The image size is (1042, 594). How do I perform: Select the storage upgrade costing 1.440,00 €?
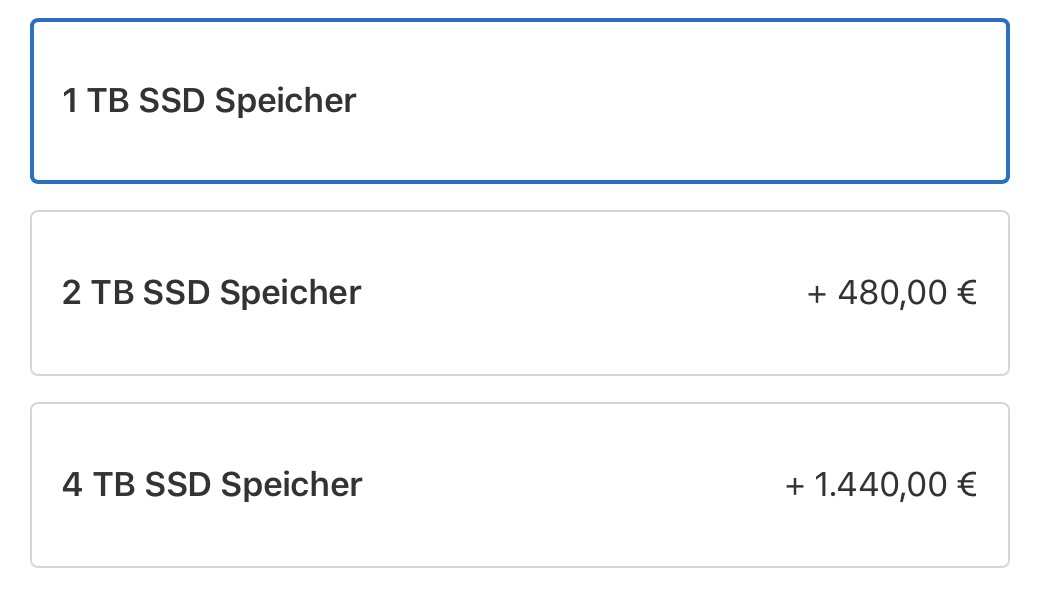(520, 485)
